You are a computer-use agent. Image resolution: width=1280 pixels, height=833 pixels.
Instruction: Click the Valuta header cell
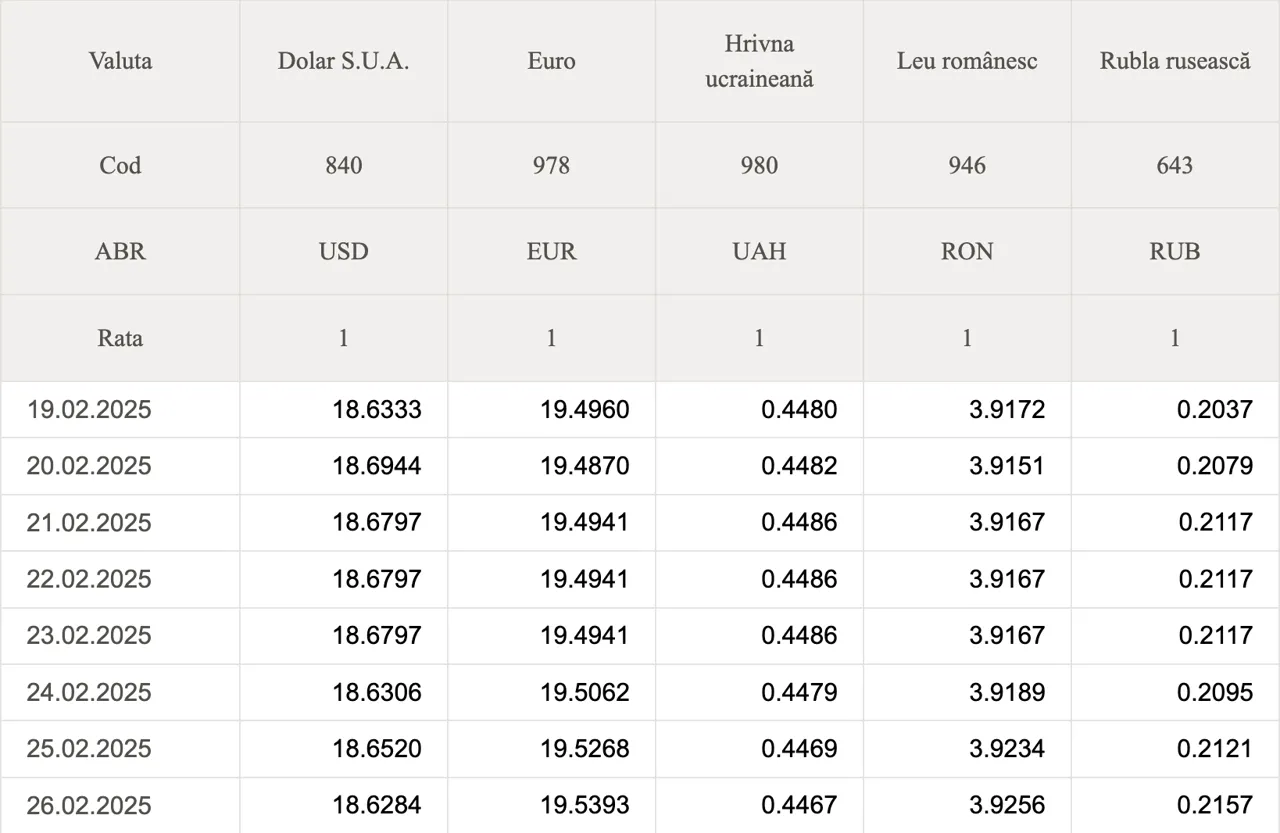pyautogui.click(x=120, y=61)
